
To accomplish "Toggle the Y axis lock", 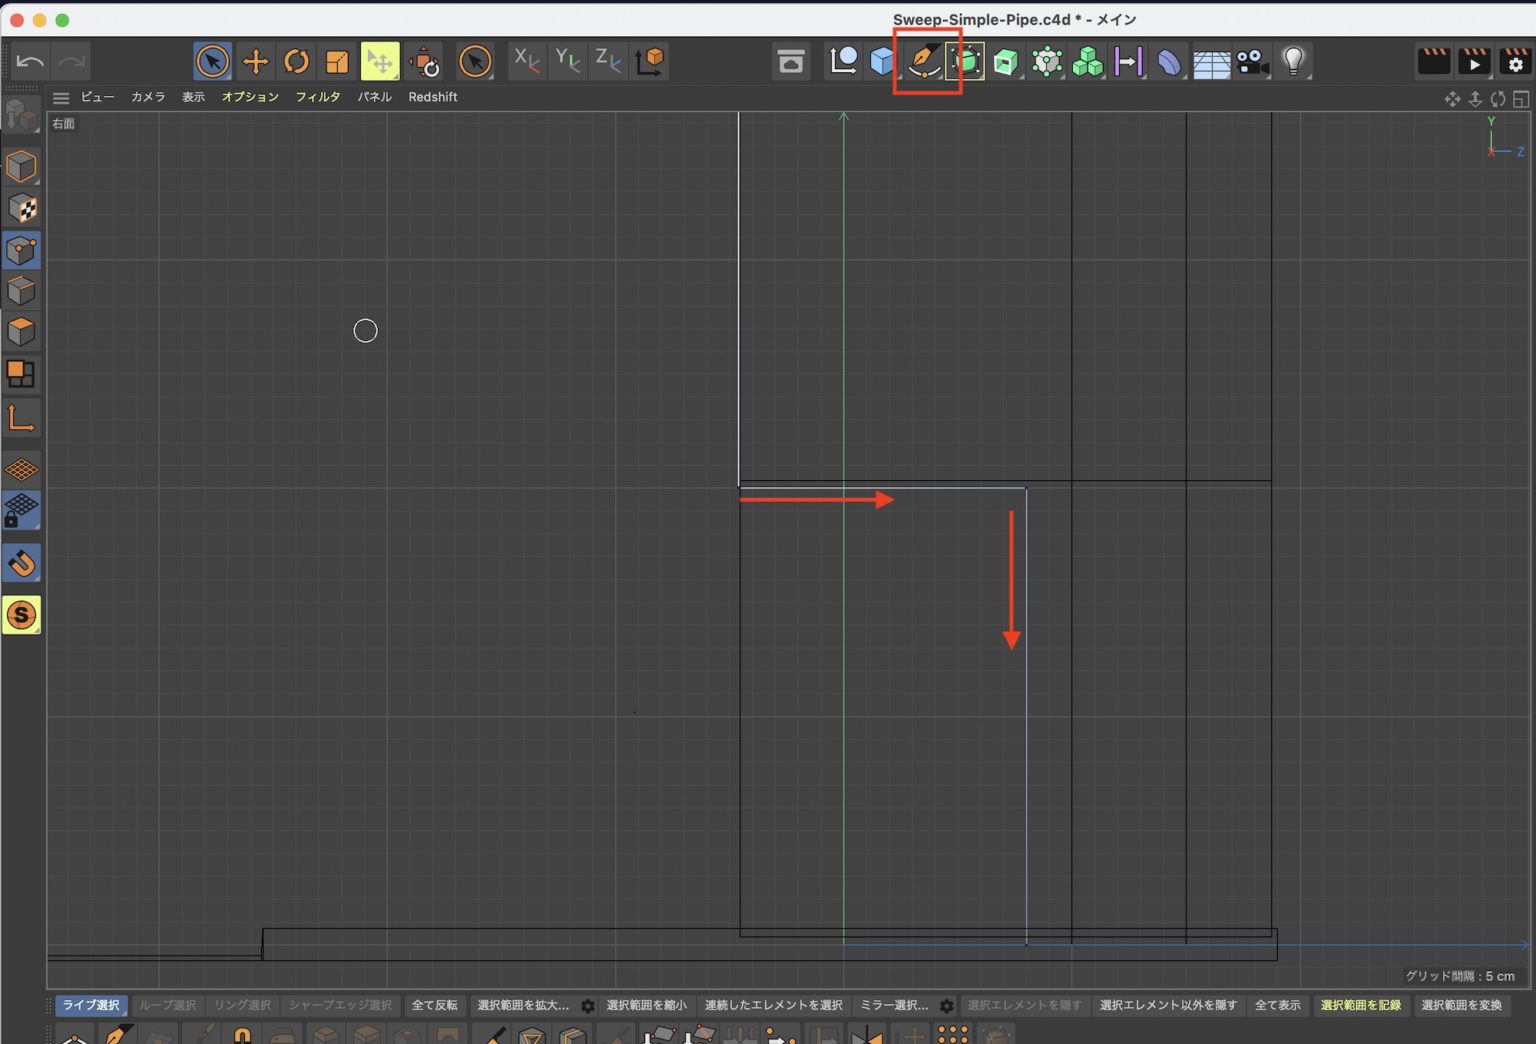I will [x=567, y=61].
